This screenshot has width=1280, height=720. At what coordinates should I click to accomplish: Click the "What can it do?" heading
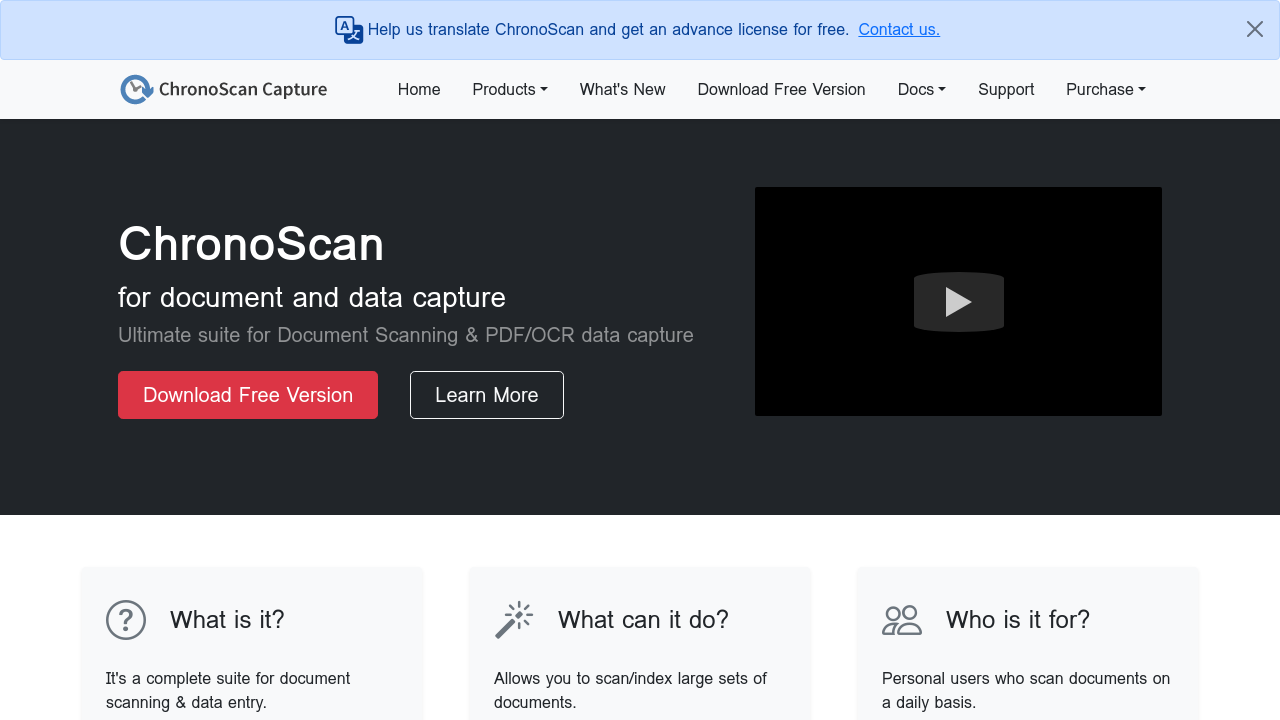pos(643,620)
